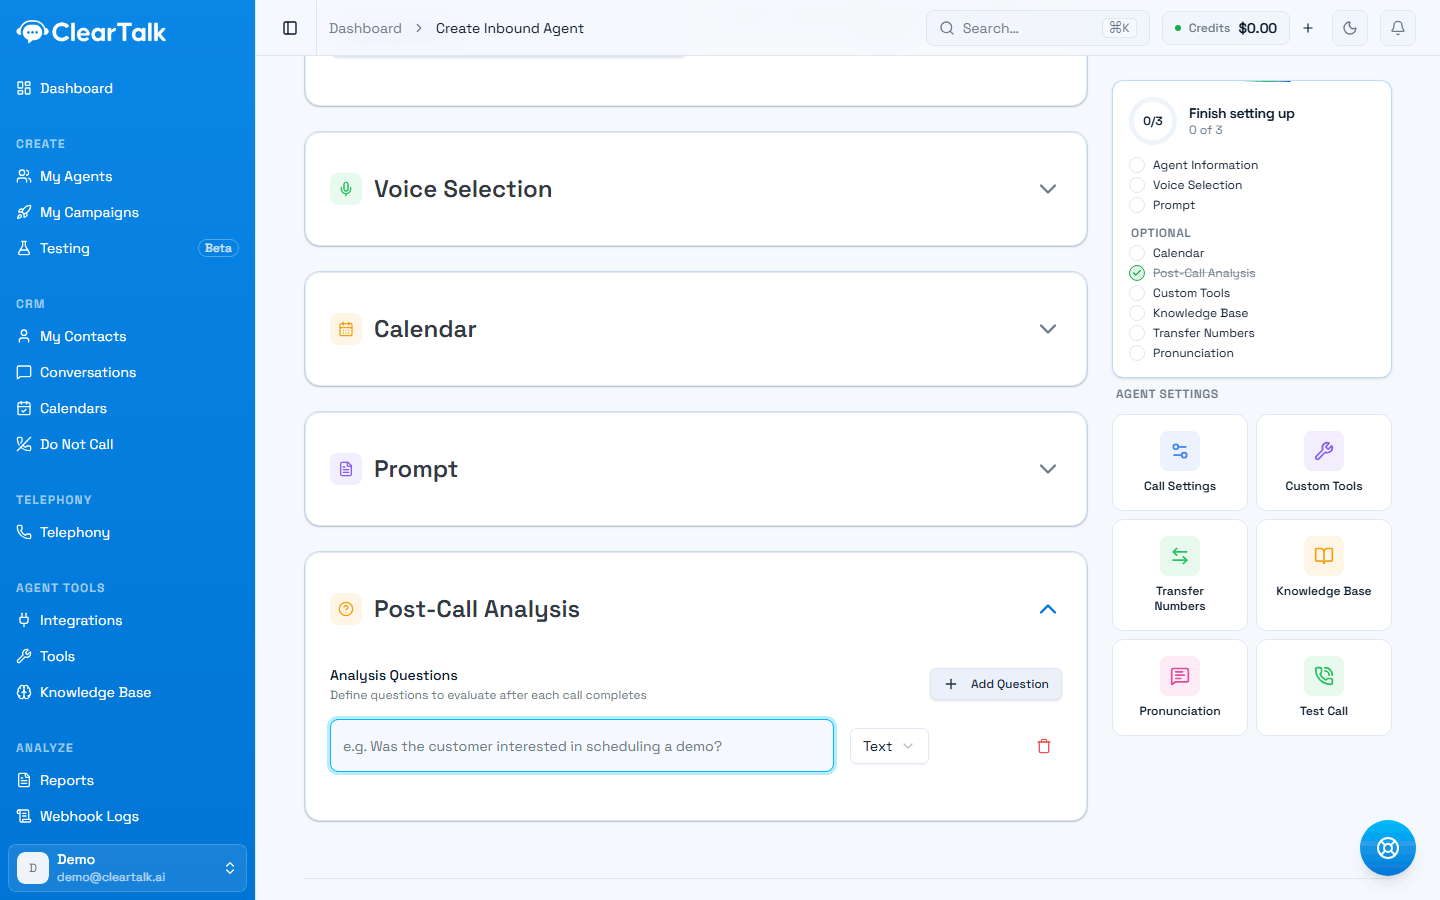Open the help lifebuoy chat button
This screenshot has height=900, width=1440.
(1388, 848)
